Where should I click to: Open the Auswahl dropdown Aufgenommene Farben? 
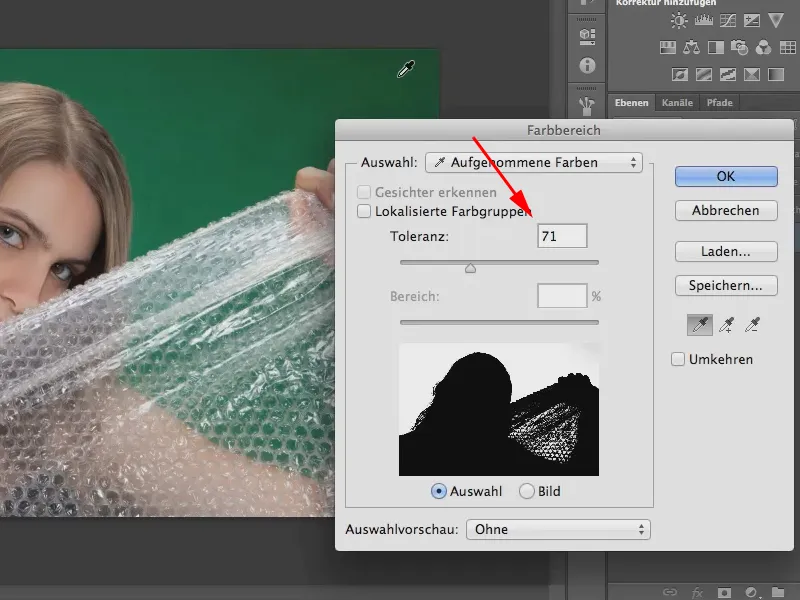pos(534,163)
